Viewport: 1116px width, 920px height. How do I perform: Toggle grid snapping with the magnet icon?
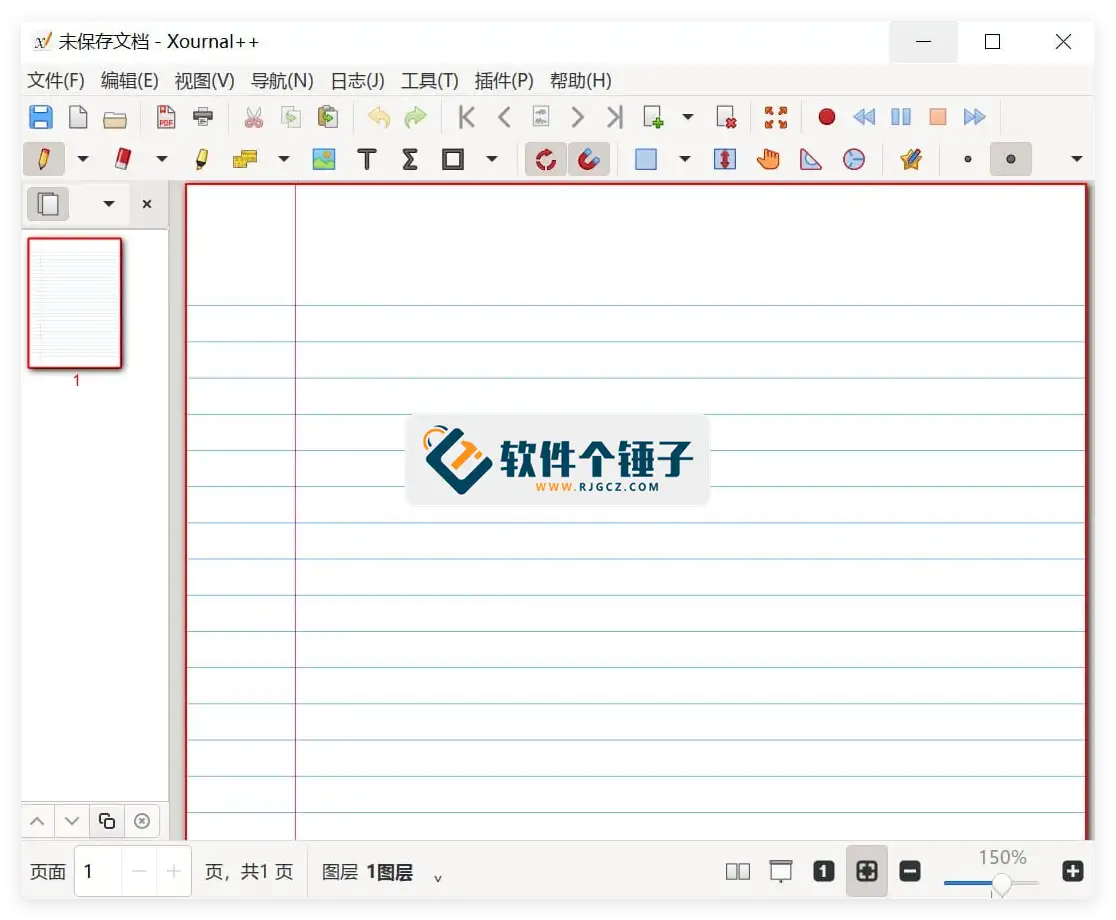coord(589,159)
